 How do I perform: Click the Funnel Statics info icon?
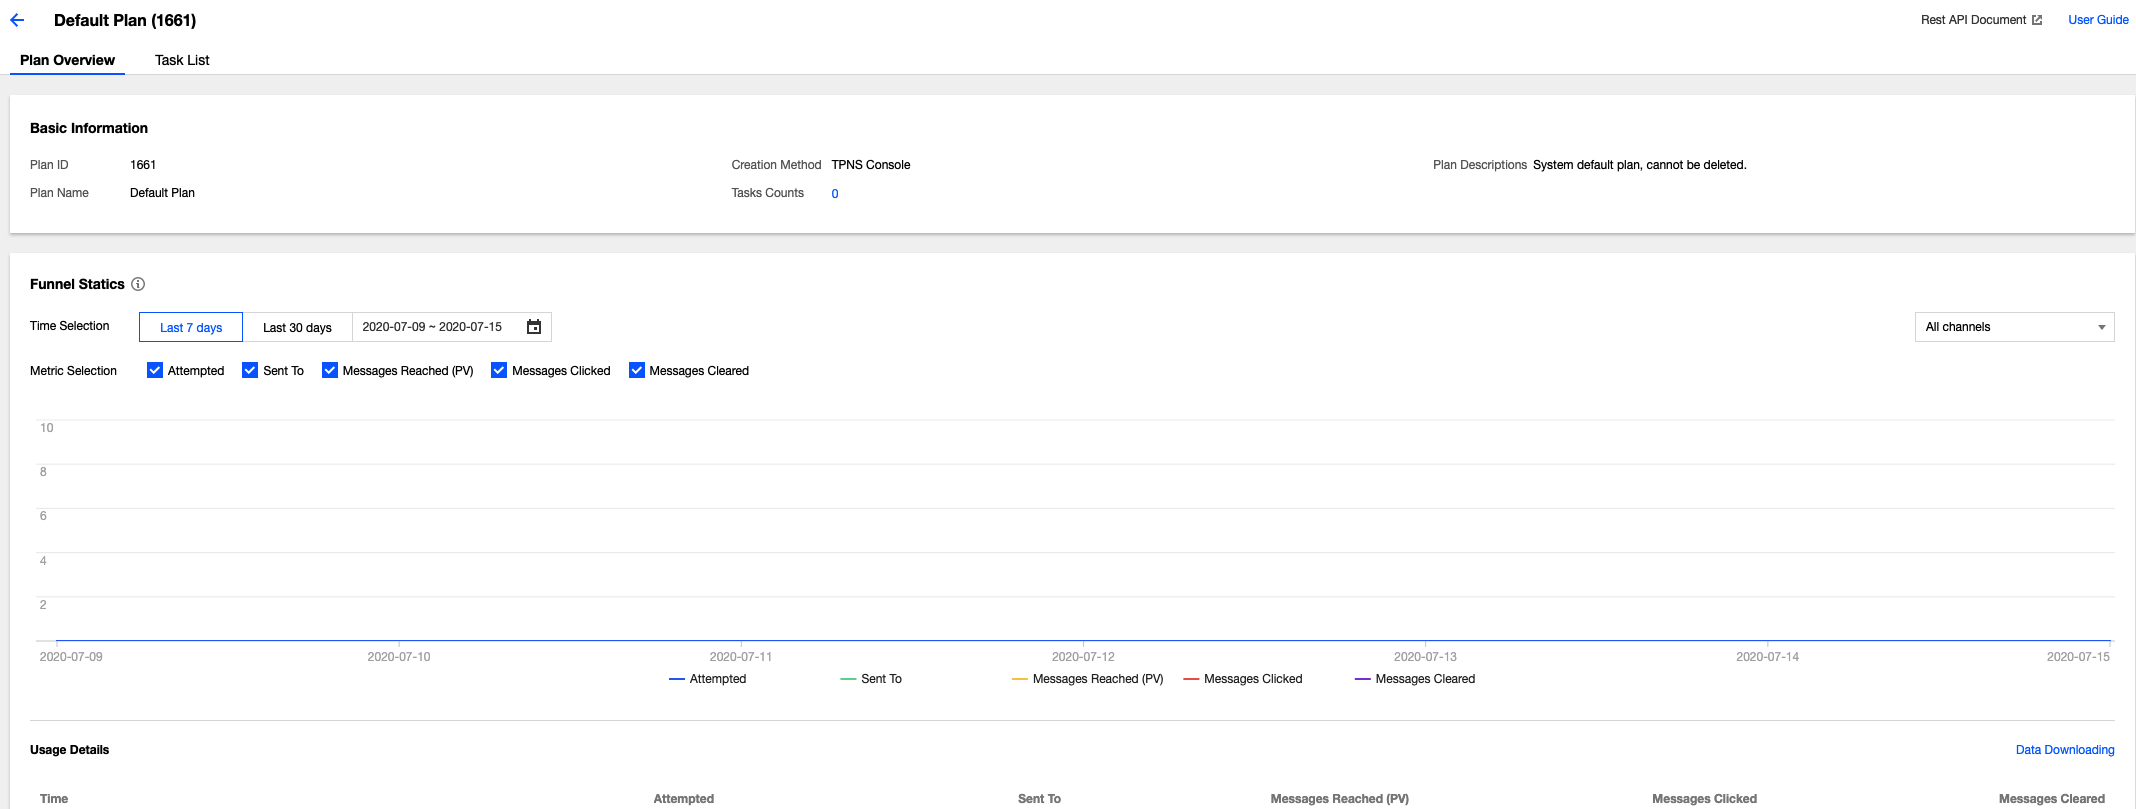pyautogui.click(x=138, y=284)
